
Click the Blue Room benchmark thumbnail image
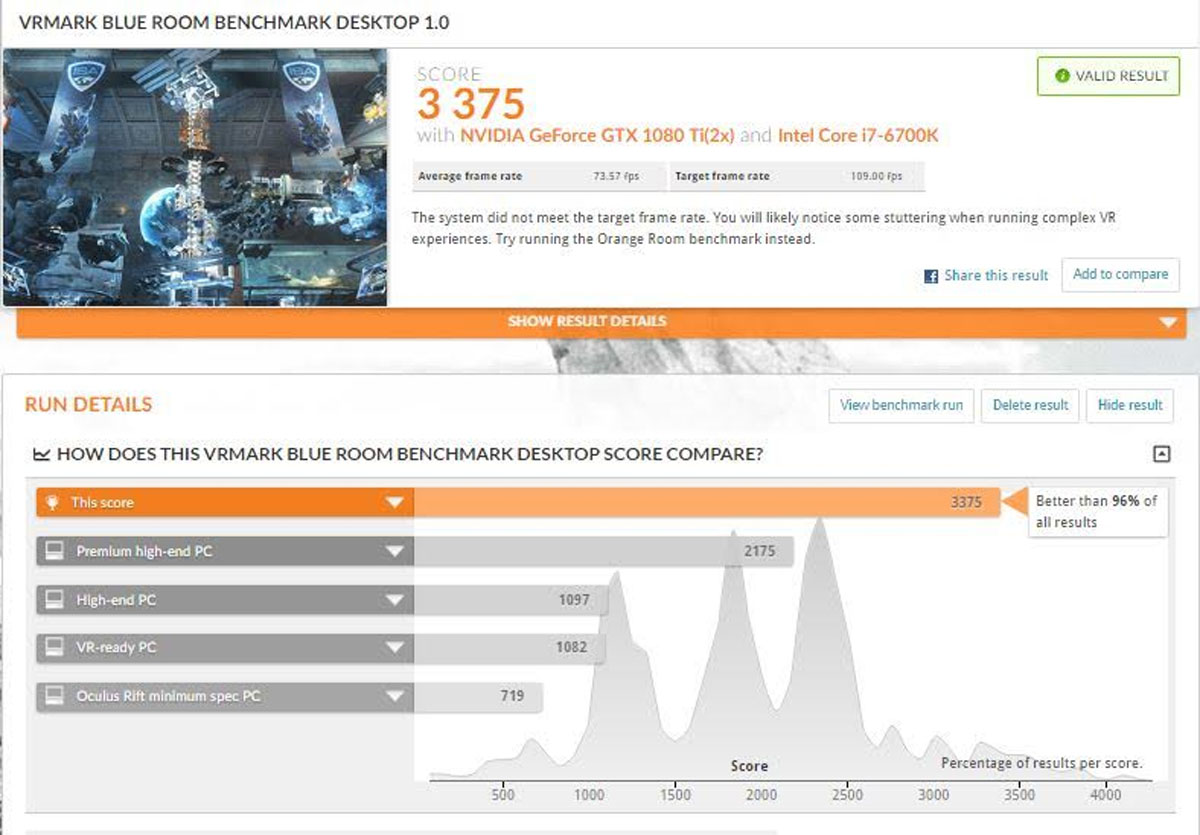tap(195, 178)
